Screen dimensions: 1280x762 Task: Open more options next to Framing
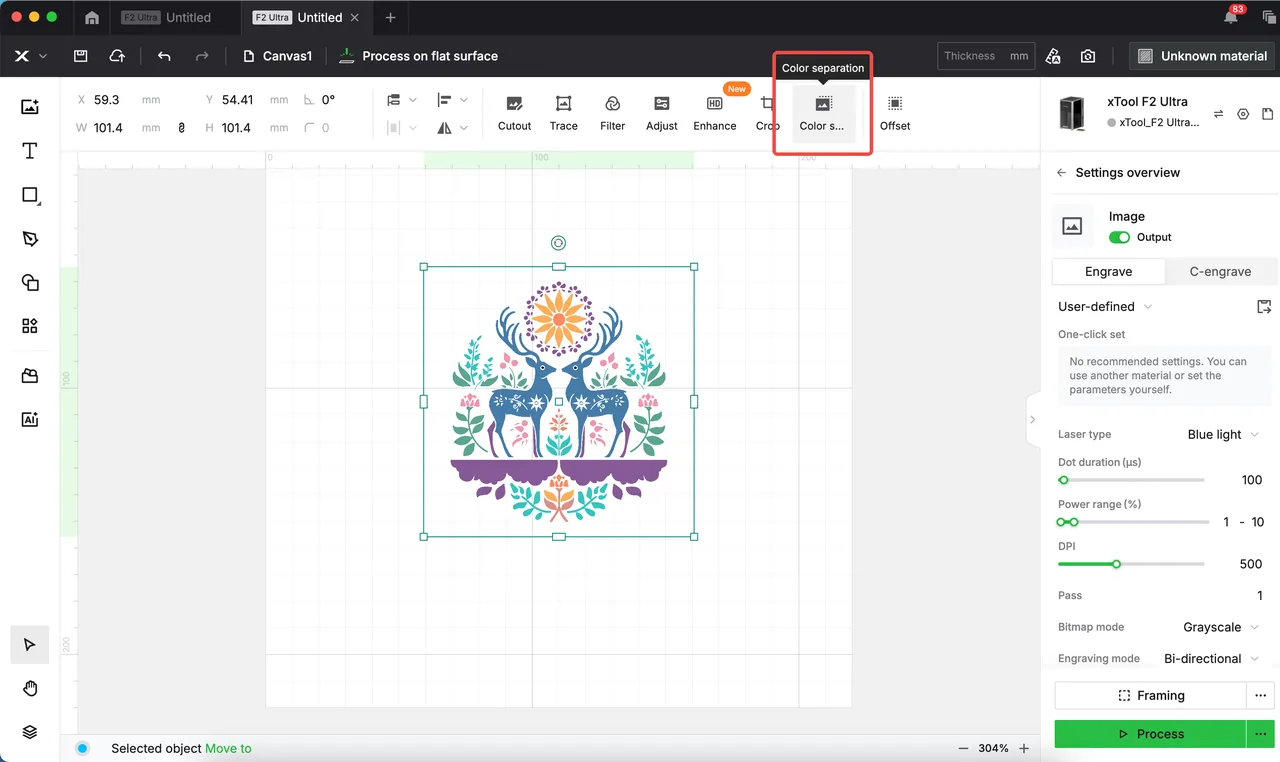click(1261, 695)
